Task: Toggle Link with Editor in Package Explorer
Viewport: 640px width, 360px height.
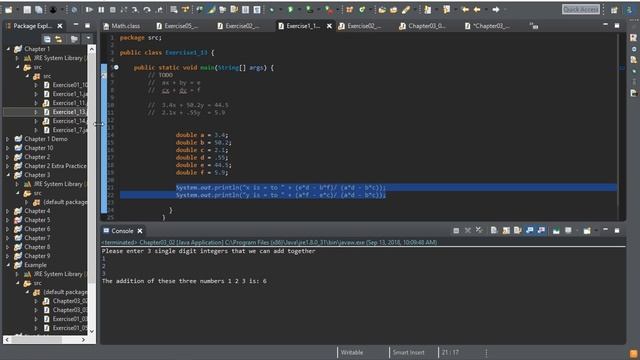Action: pyautogui.click(x=59, y=39)
